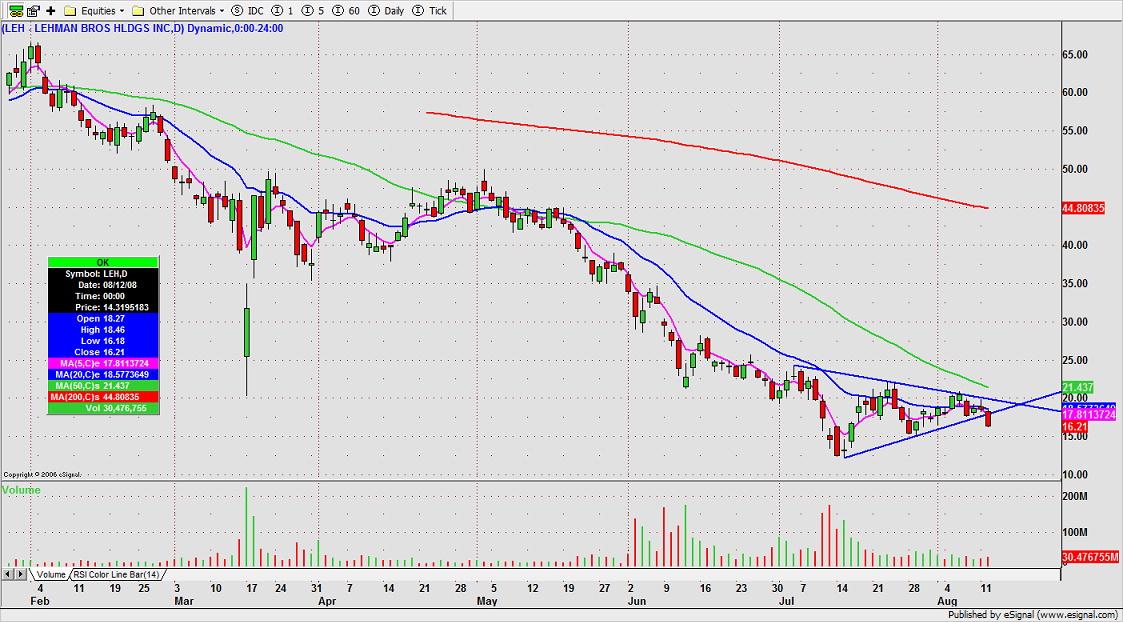The height and width of the screenshot is (622, 1123).
Task: Click the green Volume pane label
Action: [21, 490]
